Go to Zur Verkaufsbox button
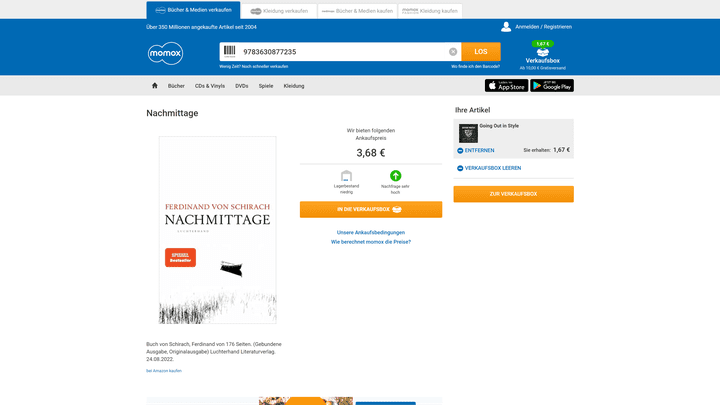720x405 pixels. pyautogui.click(x=513, y=194)
